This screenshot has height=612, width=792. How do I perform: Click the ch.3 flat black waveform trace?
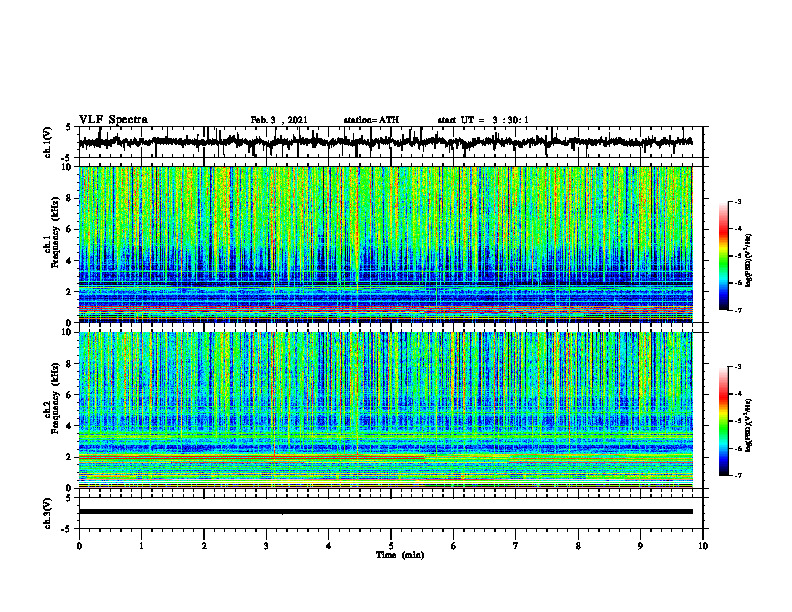(x=385, y=512)
